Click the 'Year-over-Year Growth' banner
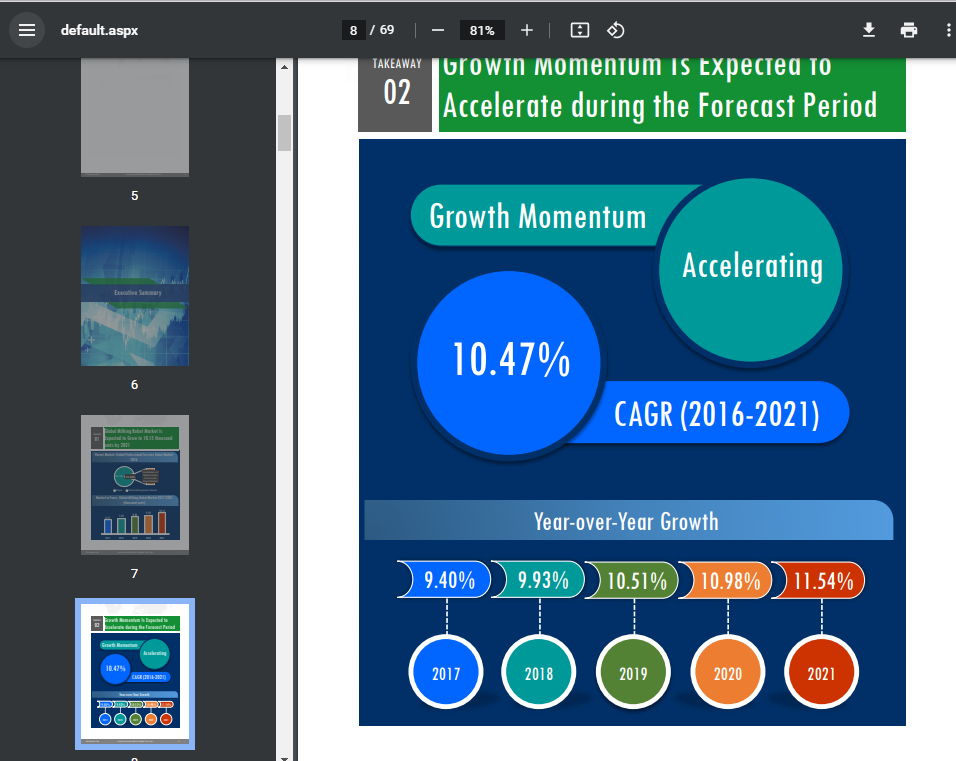This screenshot has width=956, height=761. click(629, 520)
